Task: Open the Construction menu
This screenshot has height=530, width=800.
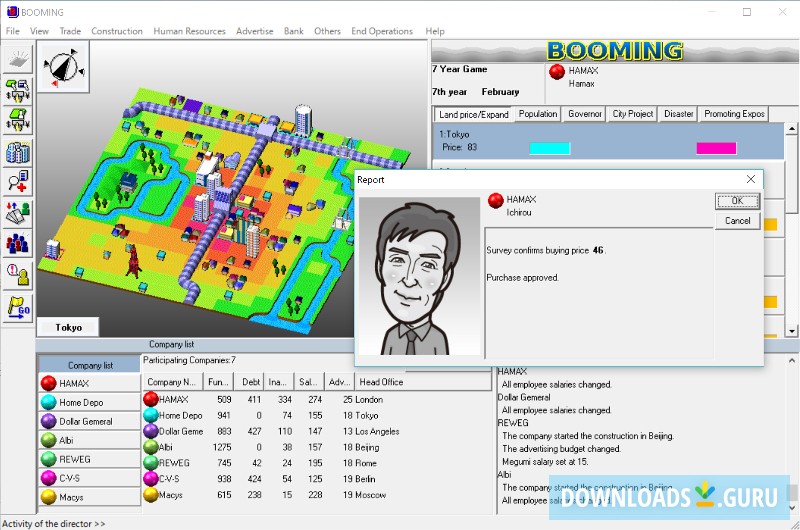Action: pyautogui.click(x=117, y=31)
